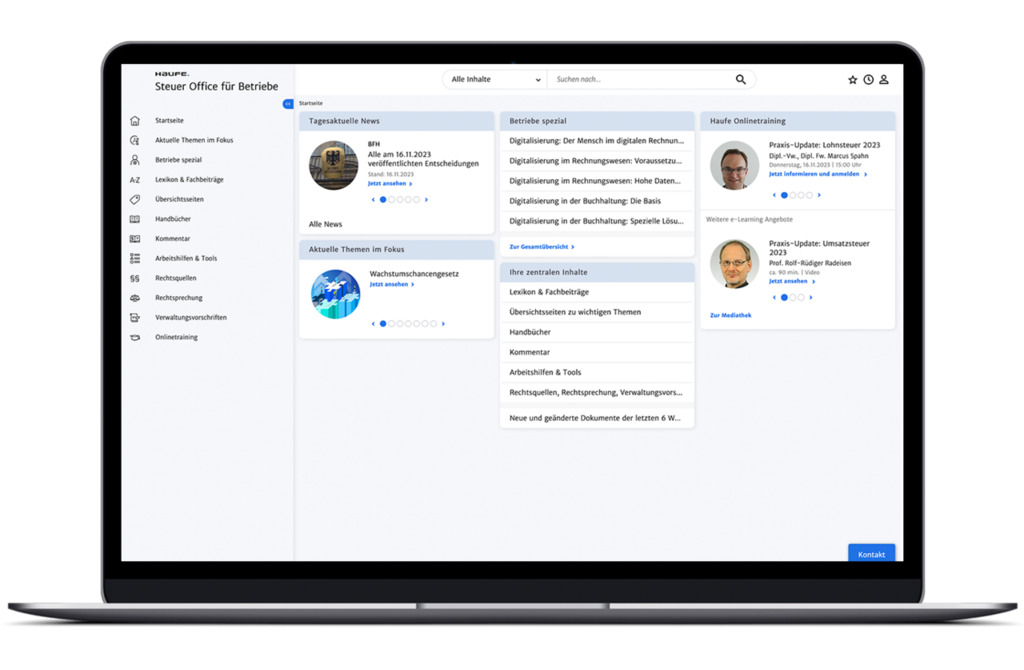Click the Rechtsprechung scales icon
The image size is (1024, 670).
click(x=135, y=298)
